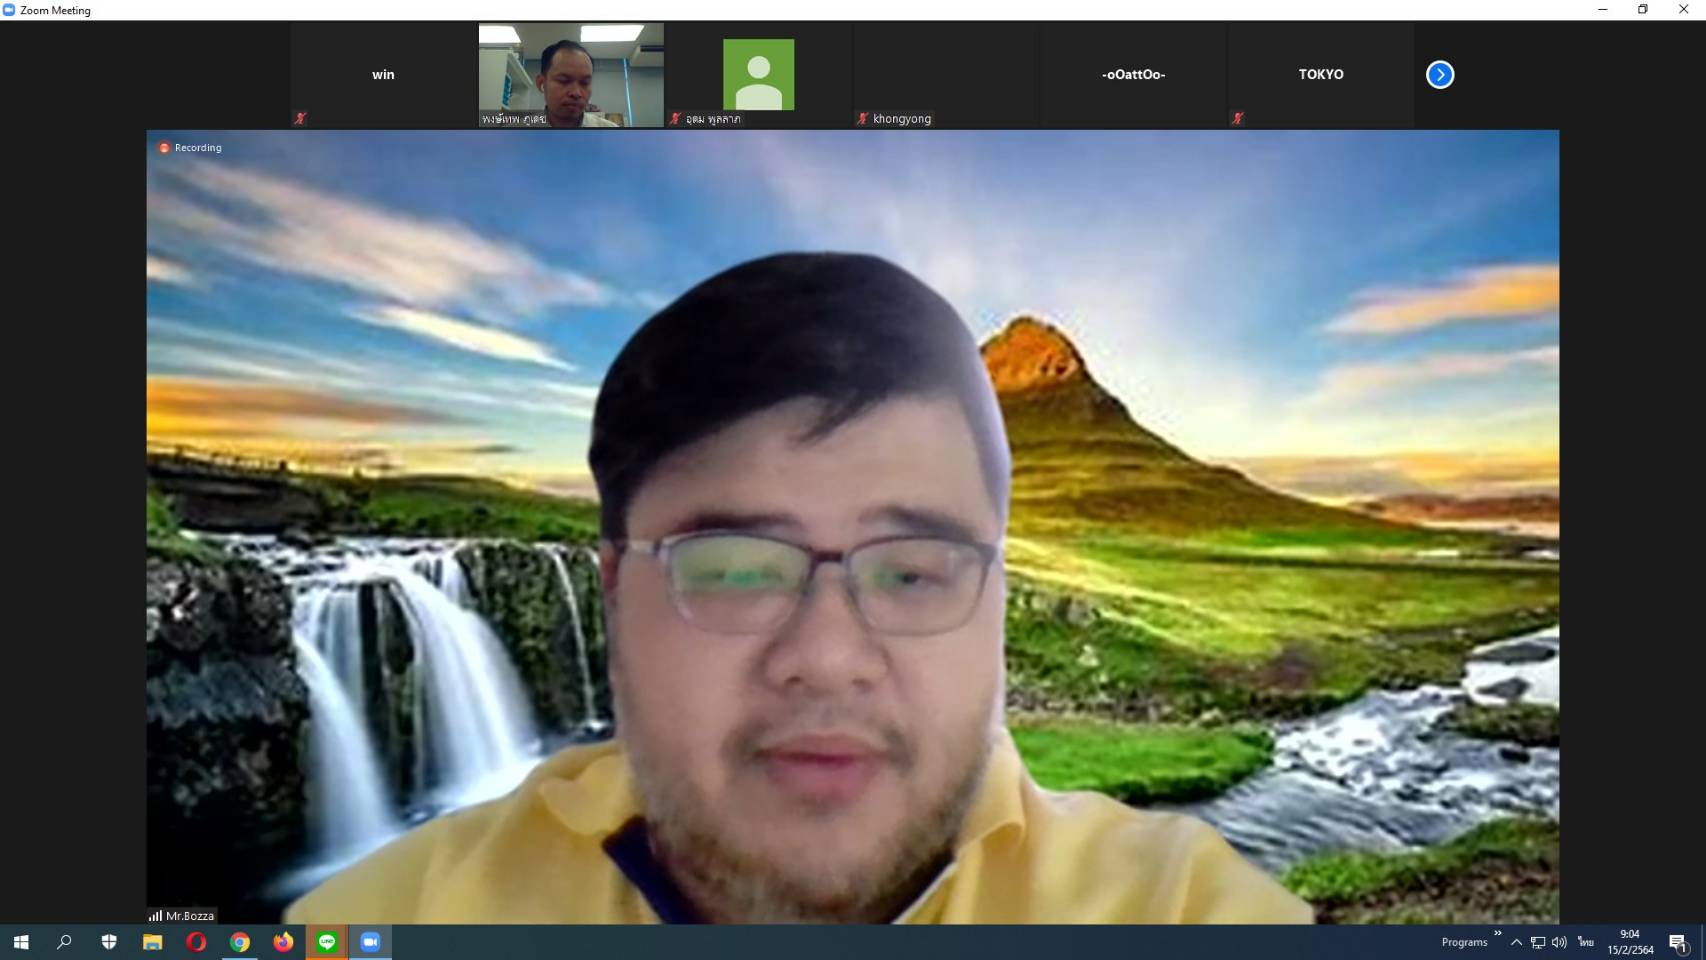Viewport: 1706px width, 960px height.
Task: Open Opera browser from the taskbar
Action: 196,942
